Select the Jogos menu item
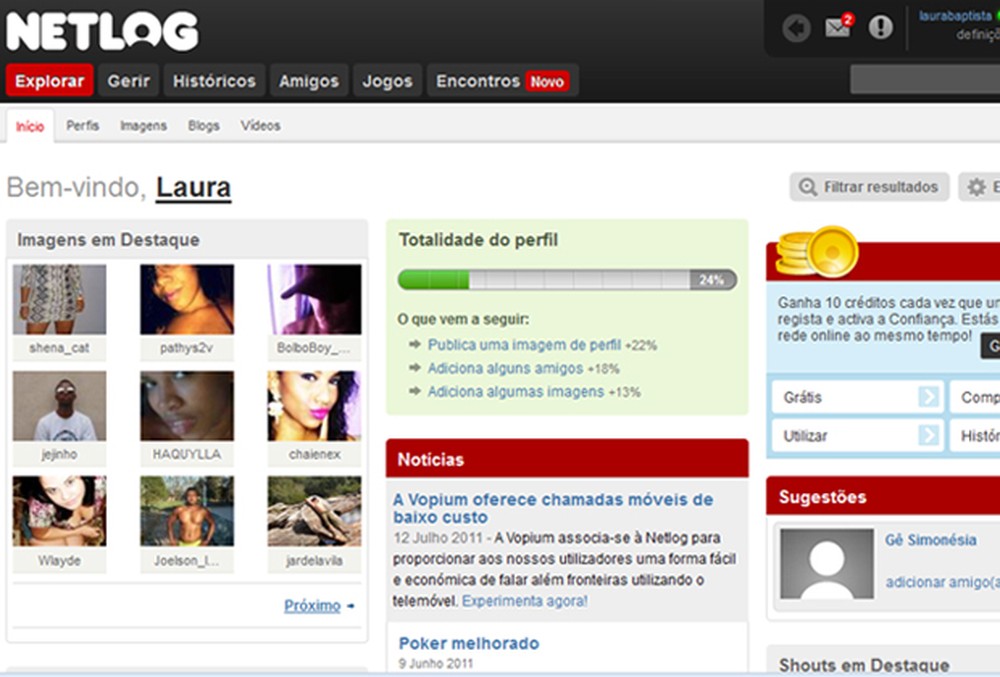 point(387,80)
